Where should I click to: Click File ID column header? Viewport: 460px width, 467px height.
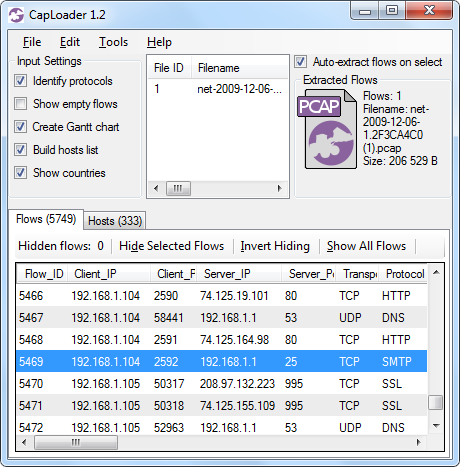[x=169, y=68]
